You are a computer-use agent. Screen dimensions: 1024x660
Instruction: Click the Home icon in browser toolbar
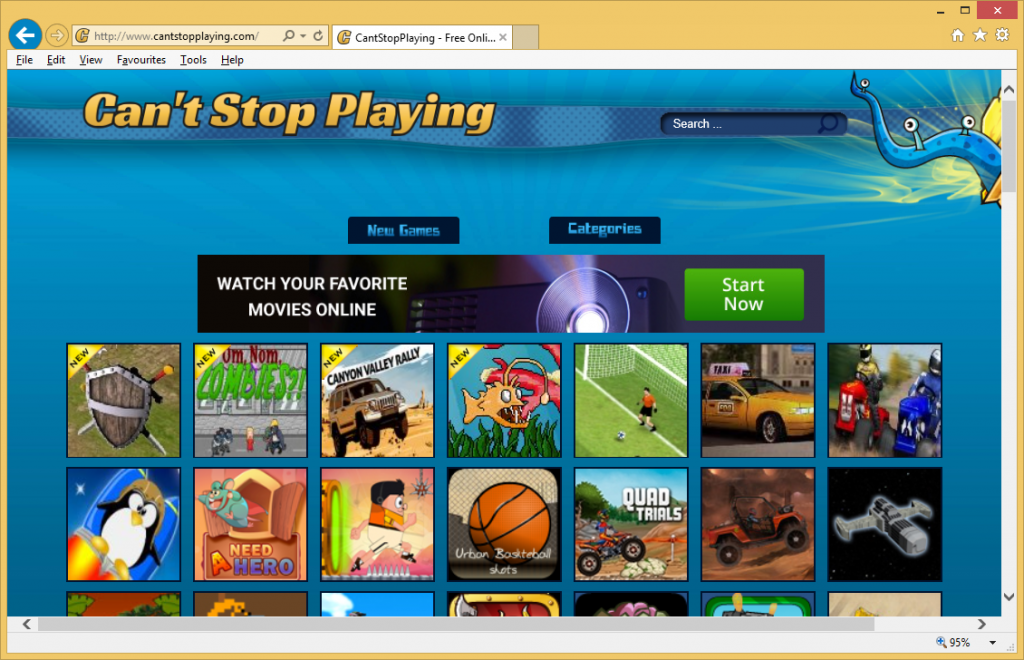coord(957,35)
